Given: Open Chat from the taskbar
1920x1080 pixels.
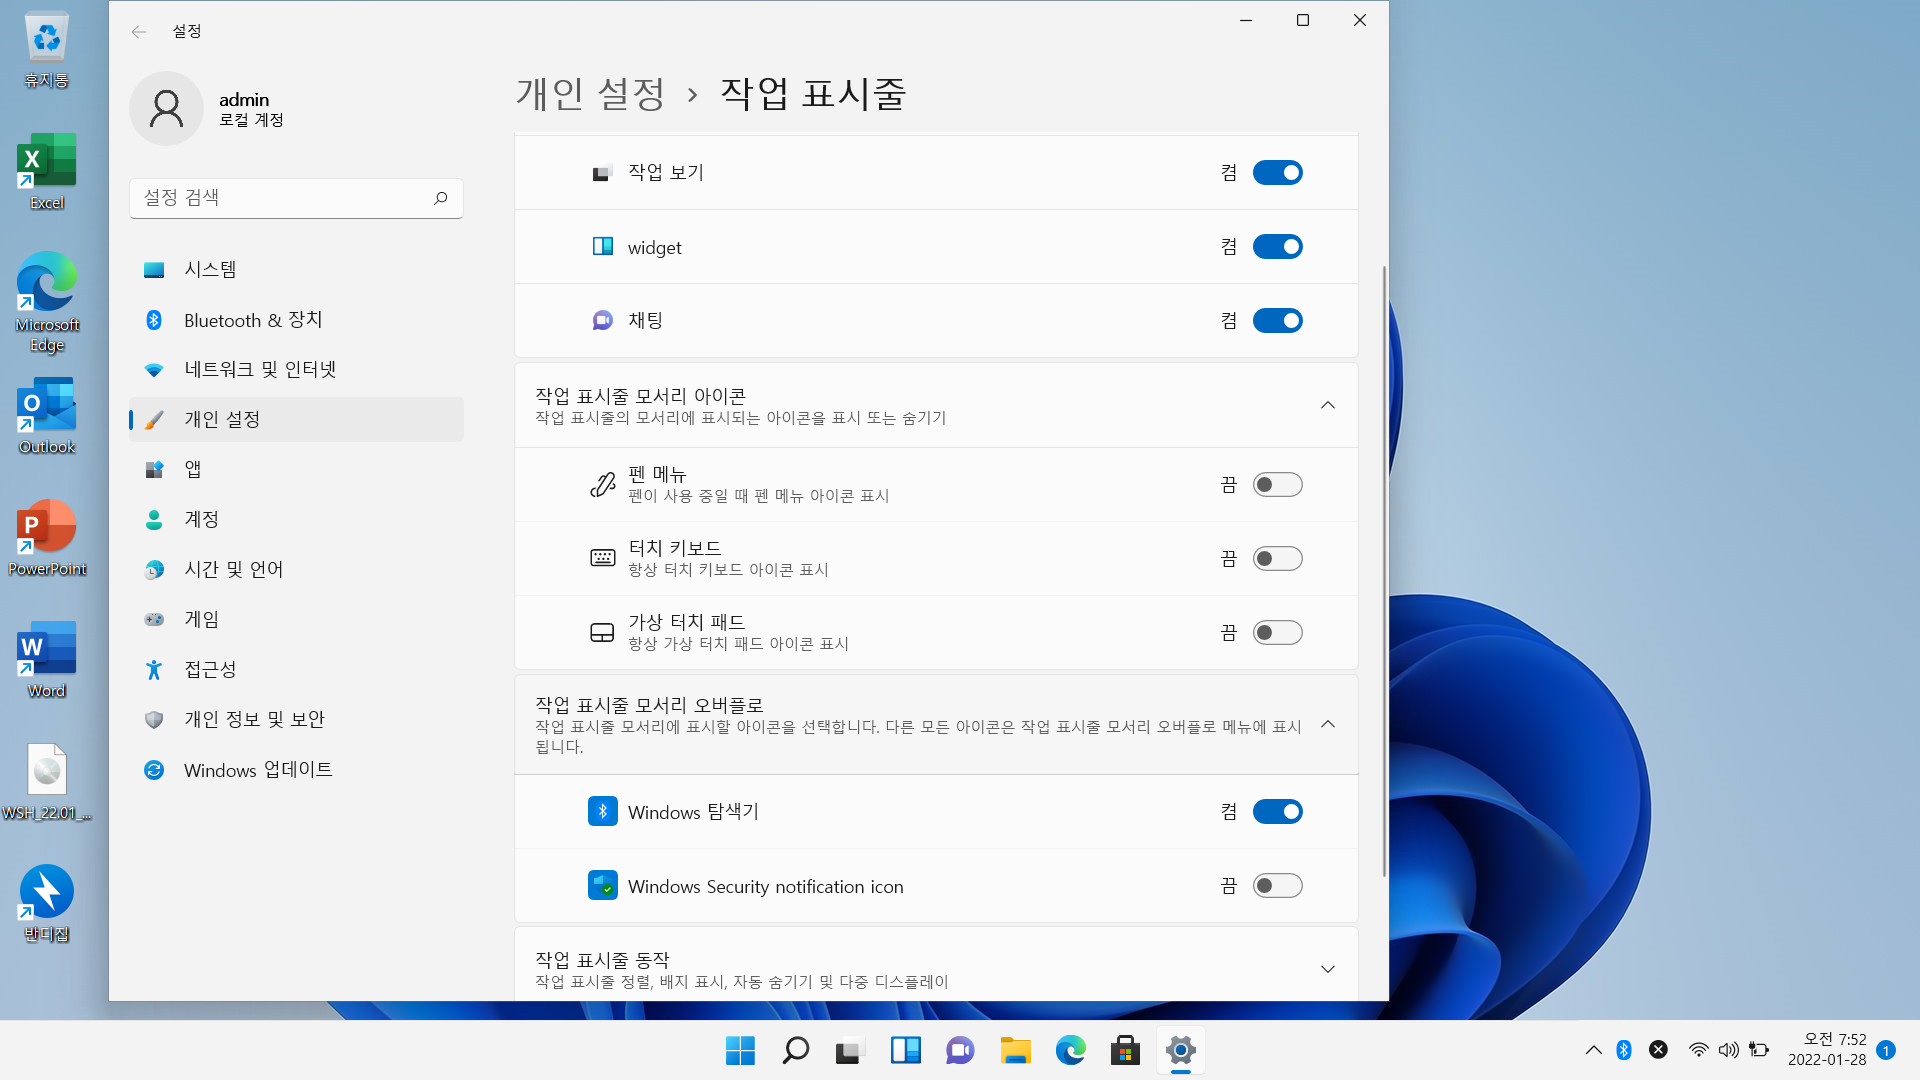Looking at the screenshot, I should coord(960,1051).
